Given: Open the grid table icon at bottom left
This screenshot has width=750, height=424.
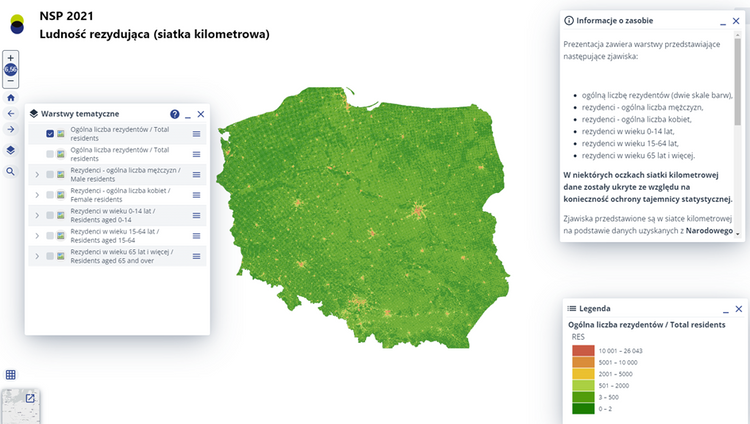Looking at the screenshot, I should (x=10, y=374).
